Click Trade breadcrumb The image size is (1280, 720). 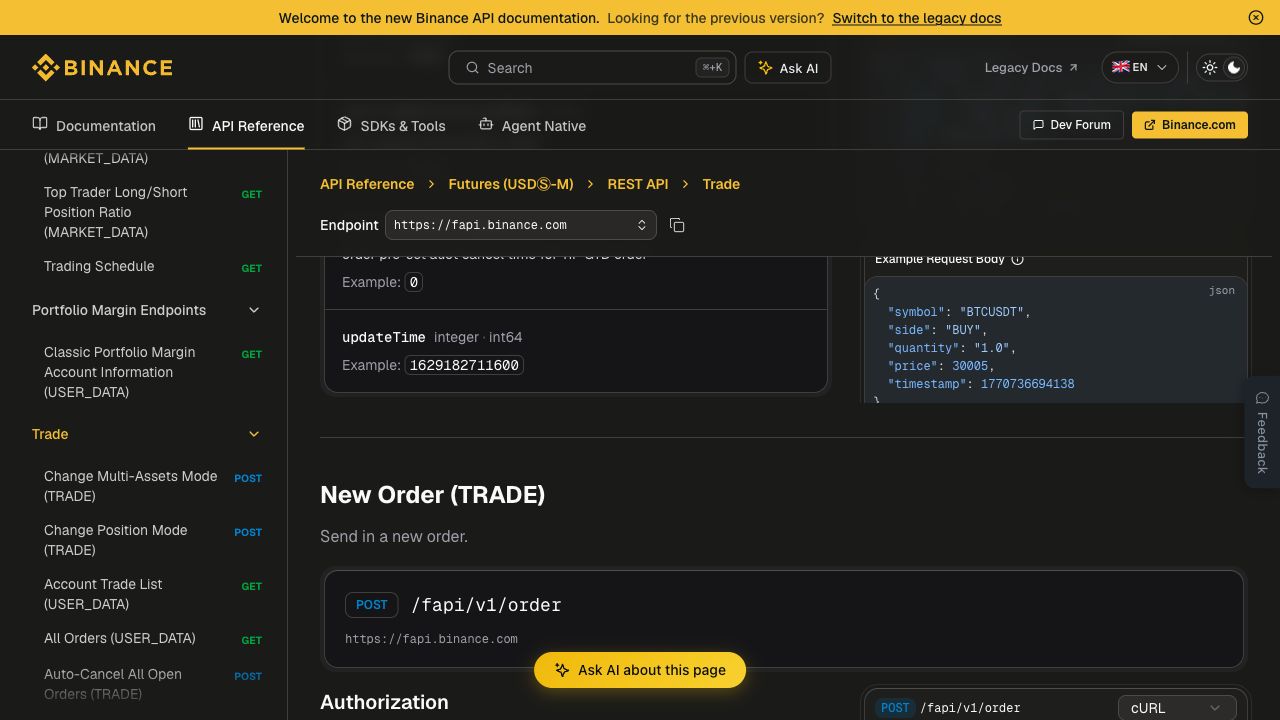[x=721, y=184]
